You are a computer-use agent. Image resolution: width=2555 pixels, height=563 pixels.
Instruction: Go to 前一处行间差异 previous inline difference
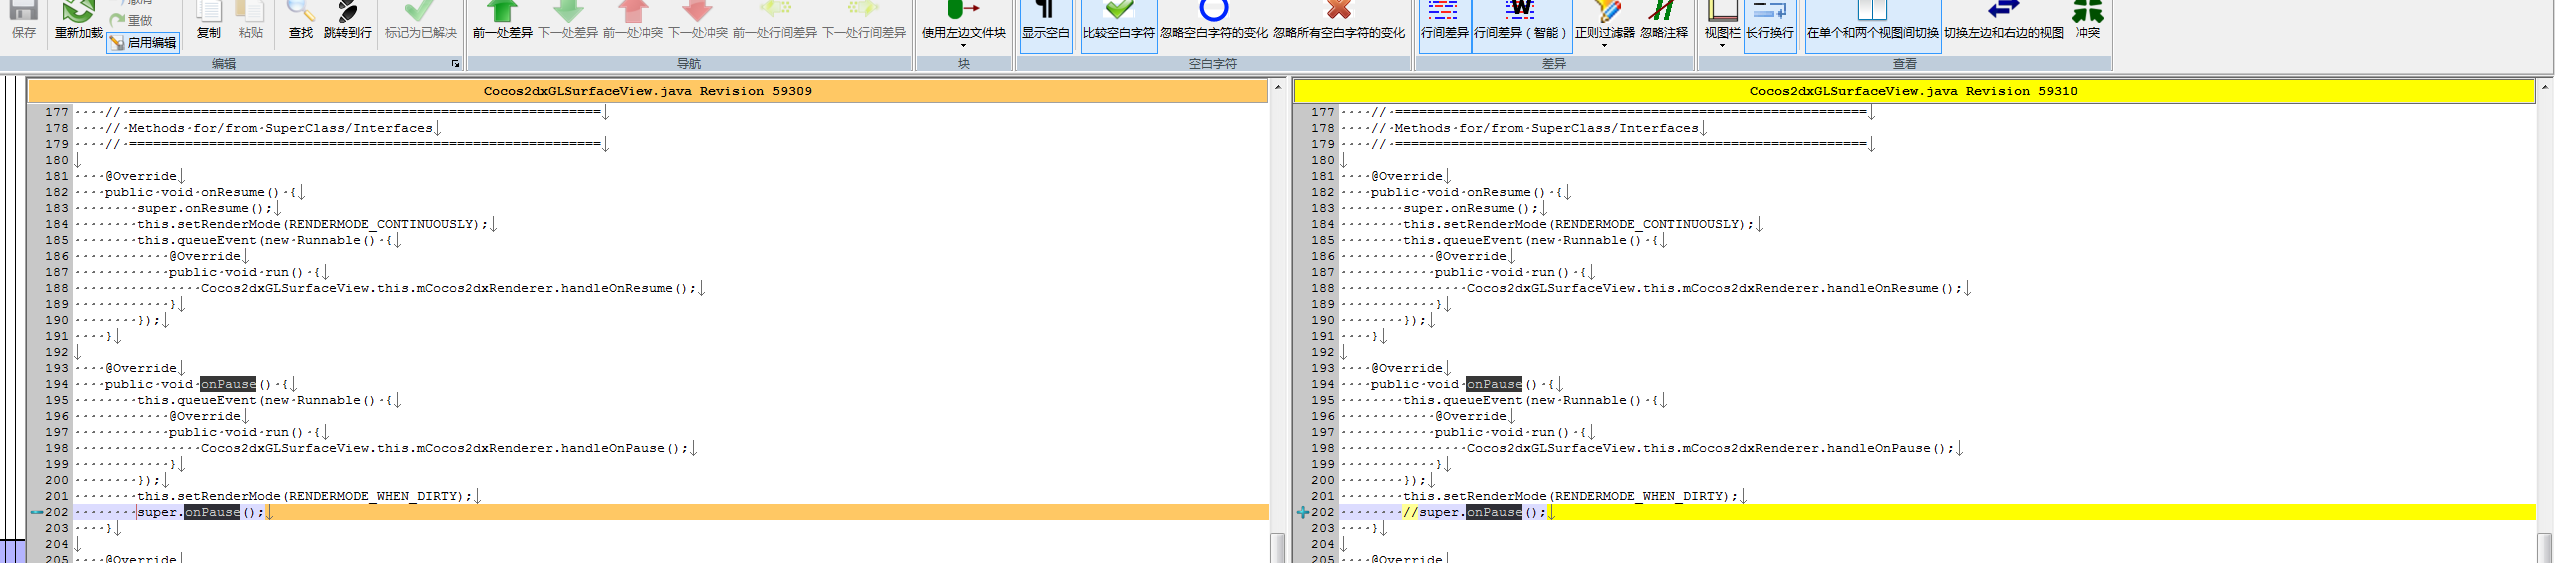tap(776, 20)
